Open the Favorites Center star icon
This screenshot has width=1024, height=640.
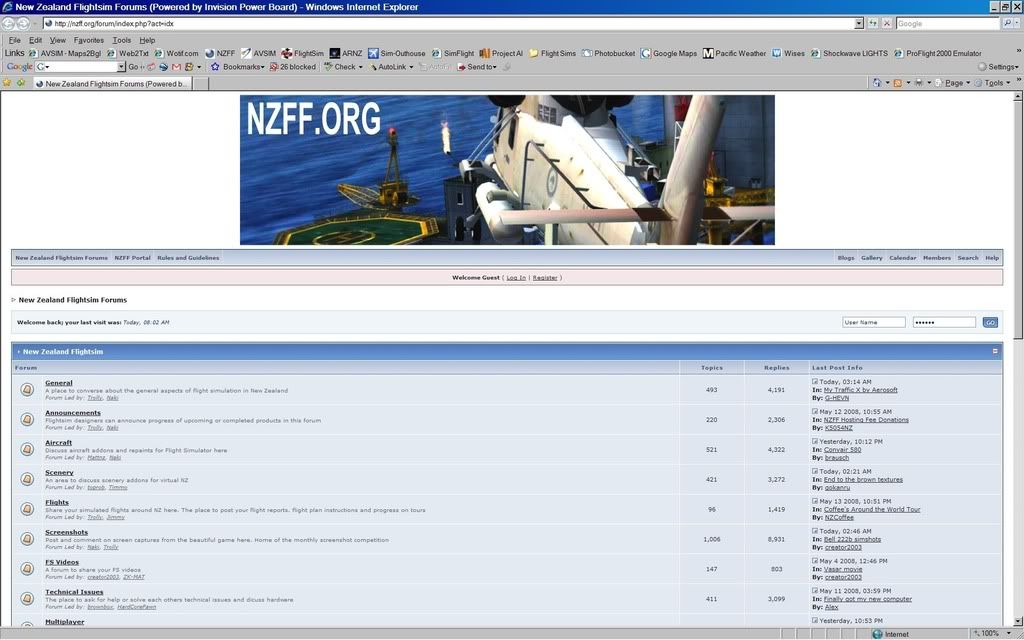tap(7, 83)
